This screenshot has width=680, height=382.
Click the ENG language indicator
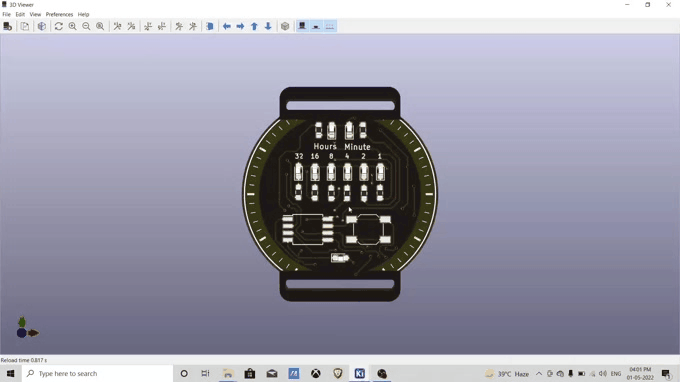pyautogui.click(x=616, y=374)
